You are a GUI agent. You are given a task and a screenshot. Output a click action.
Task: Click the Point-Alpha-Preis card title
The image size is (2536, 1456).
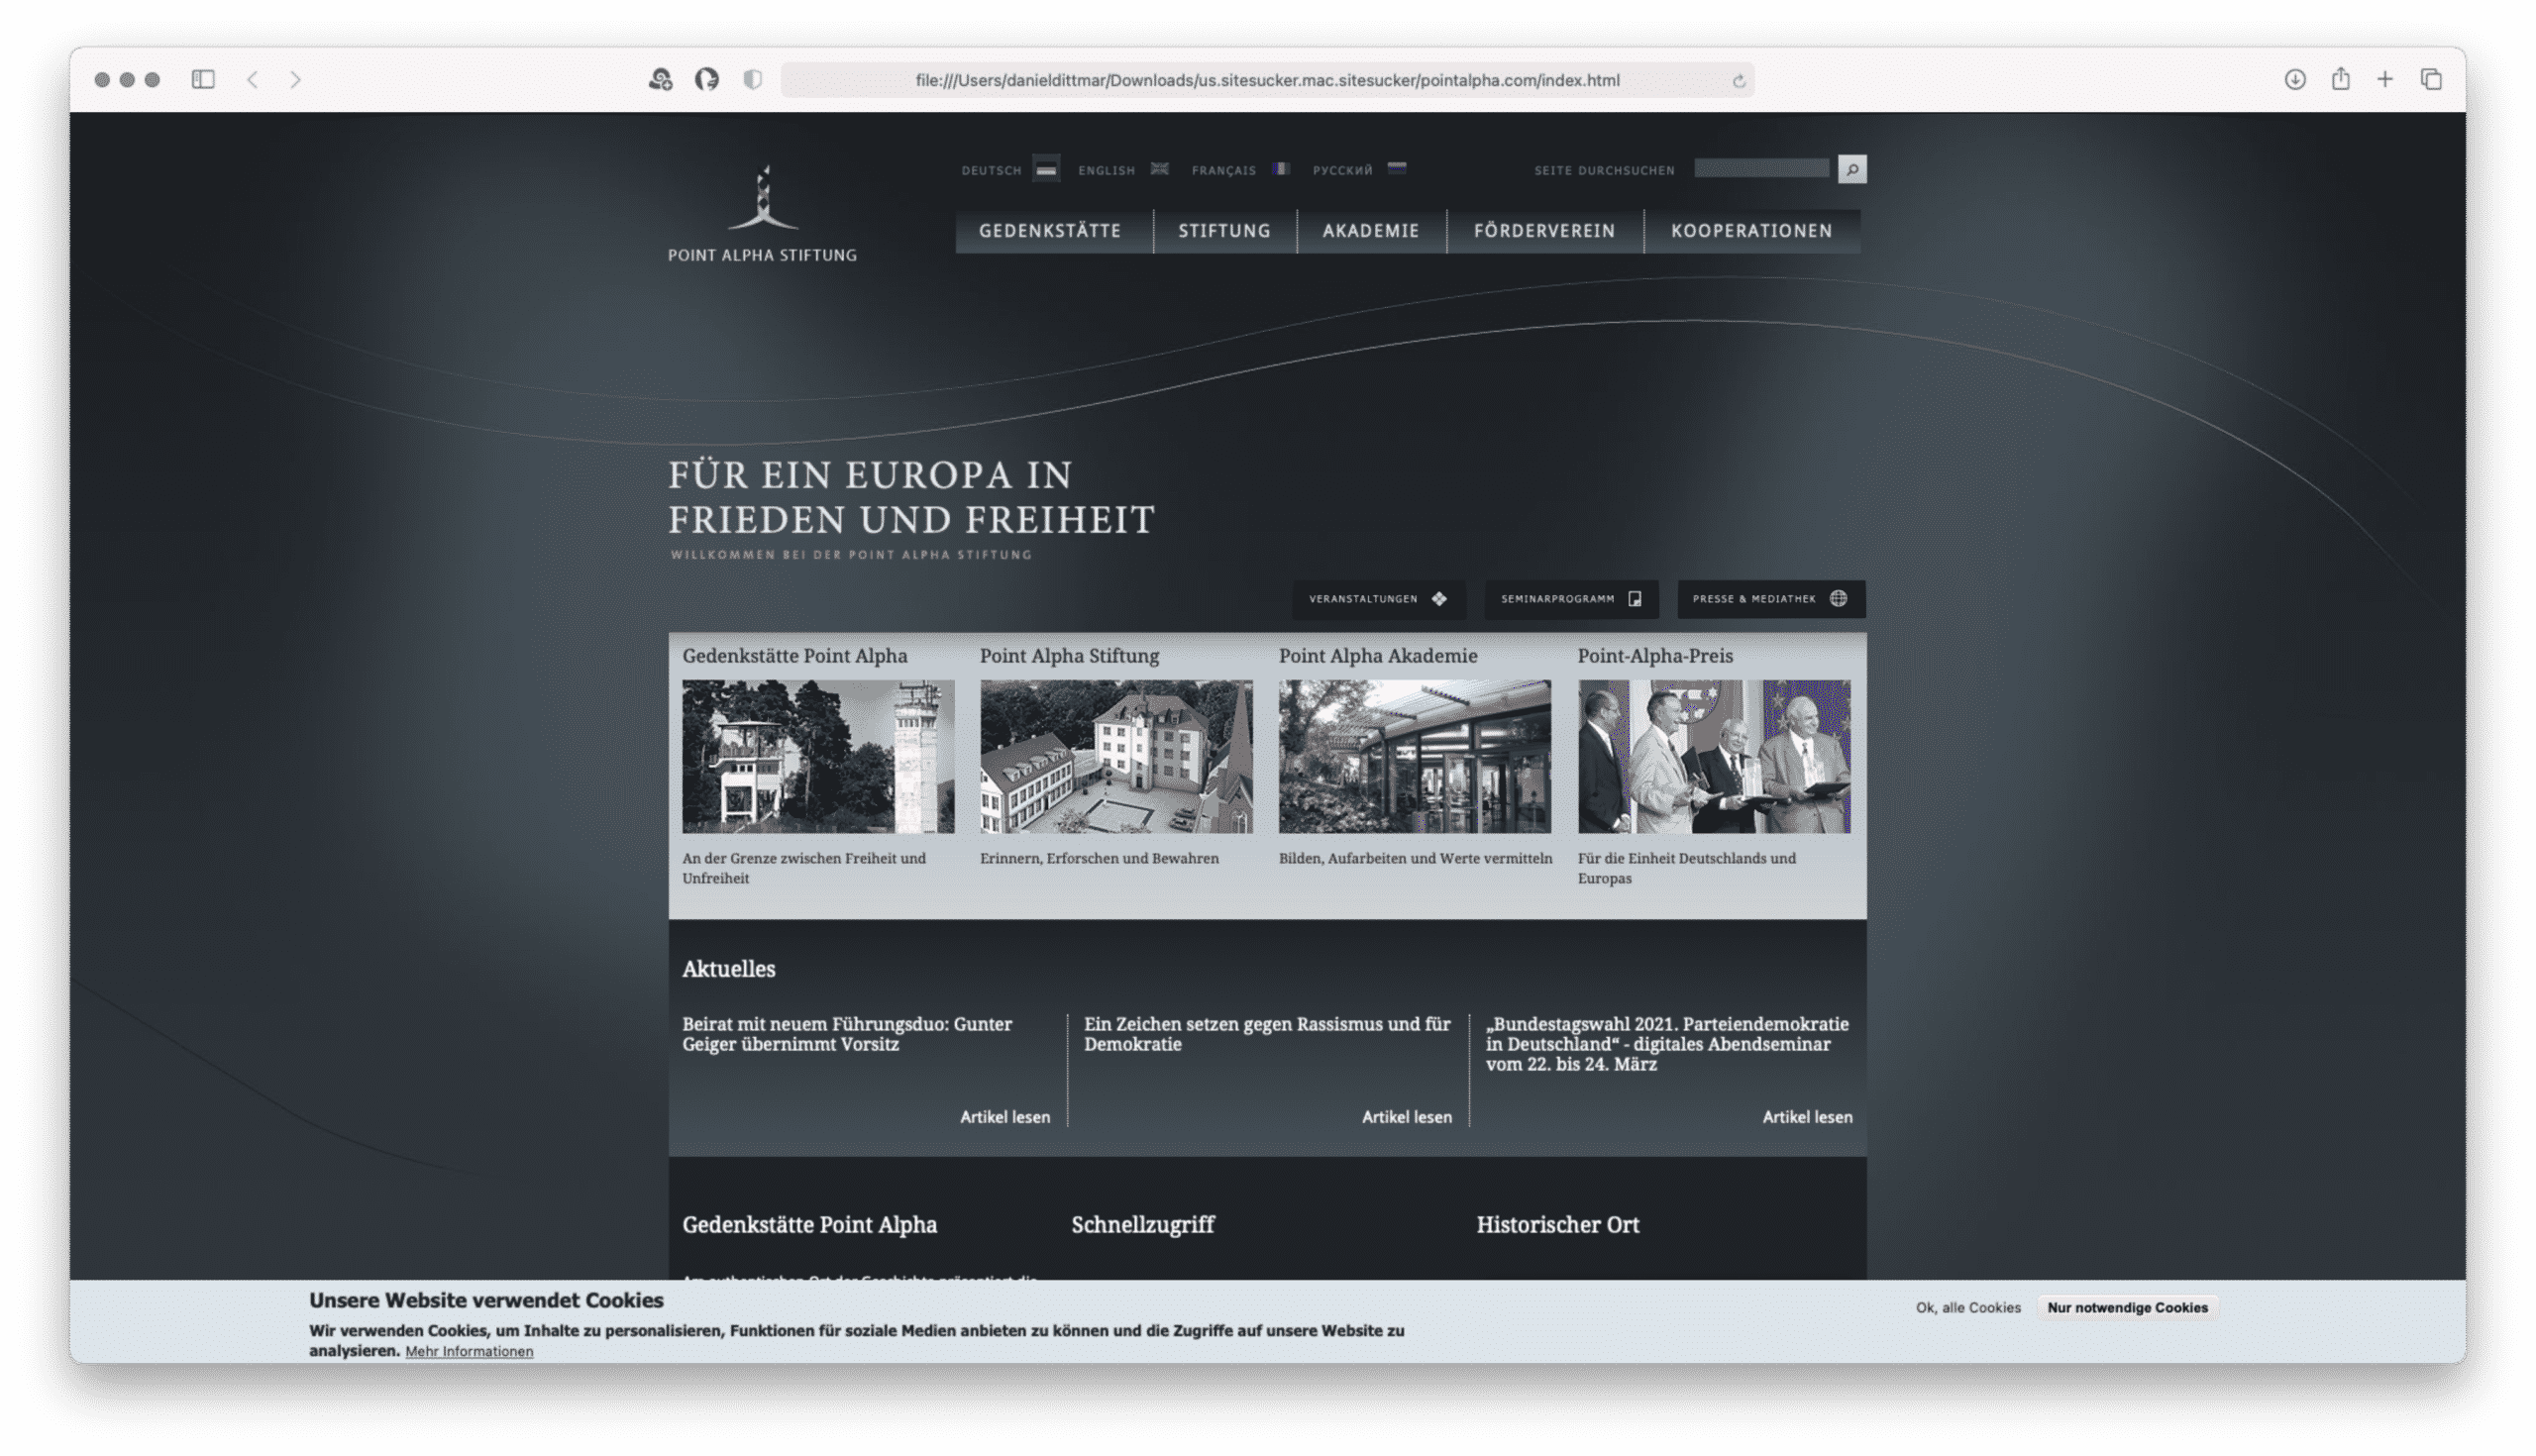[x=1655, y=656]
